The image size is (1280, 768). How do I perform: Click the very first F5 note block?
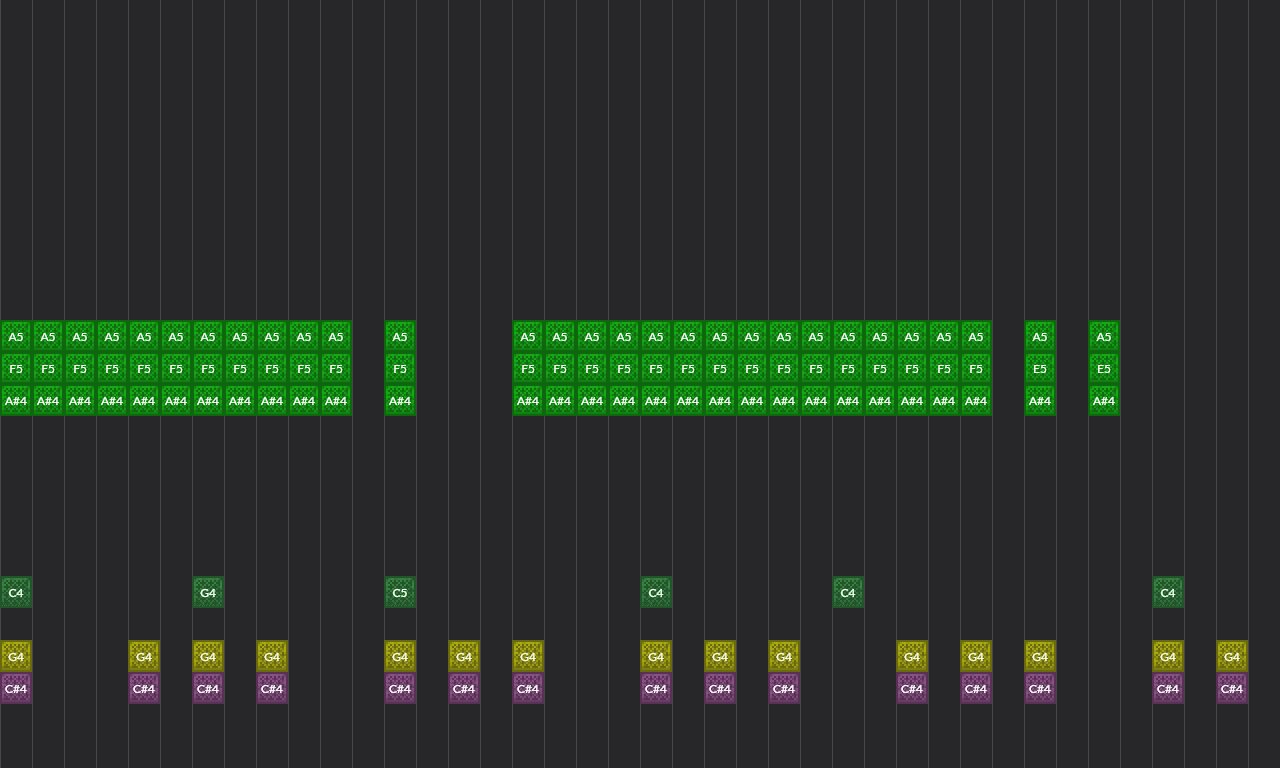[16, 368]
